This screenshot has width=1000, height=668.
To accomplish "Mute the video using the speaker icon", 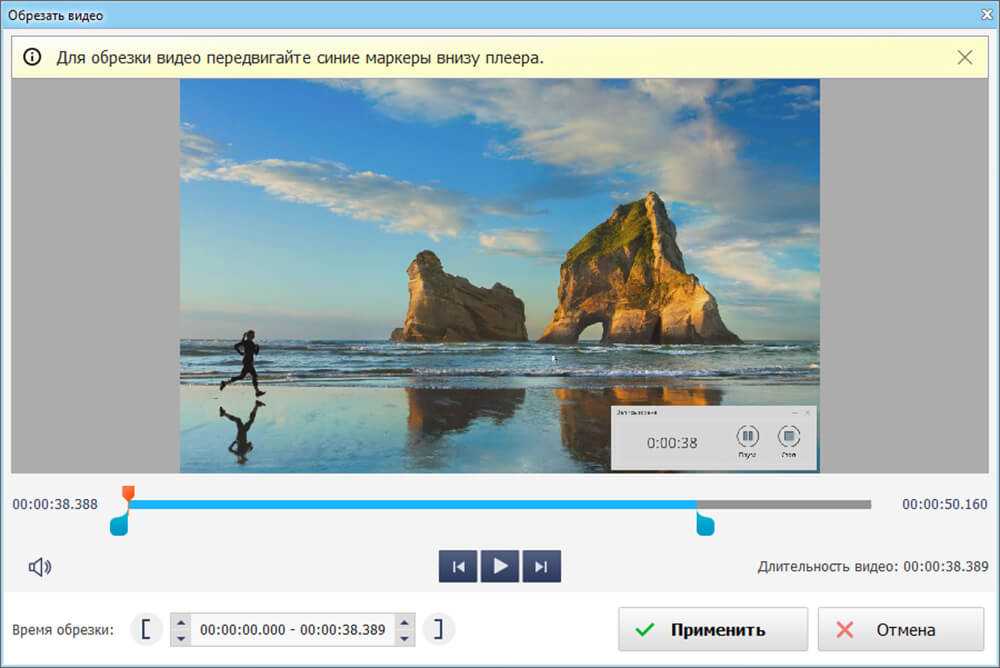I will coord(40,568).
